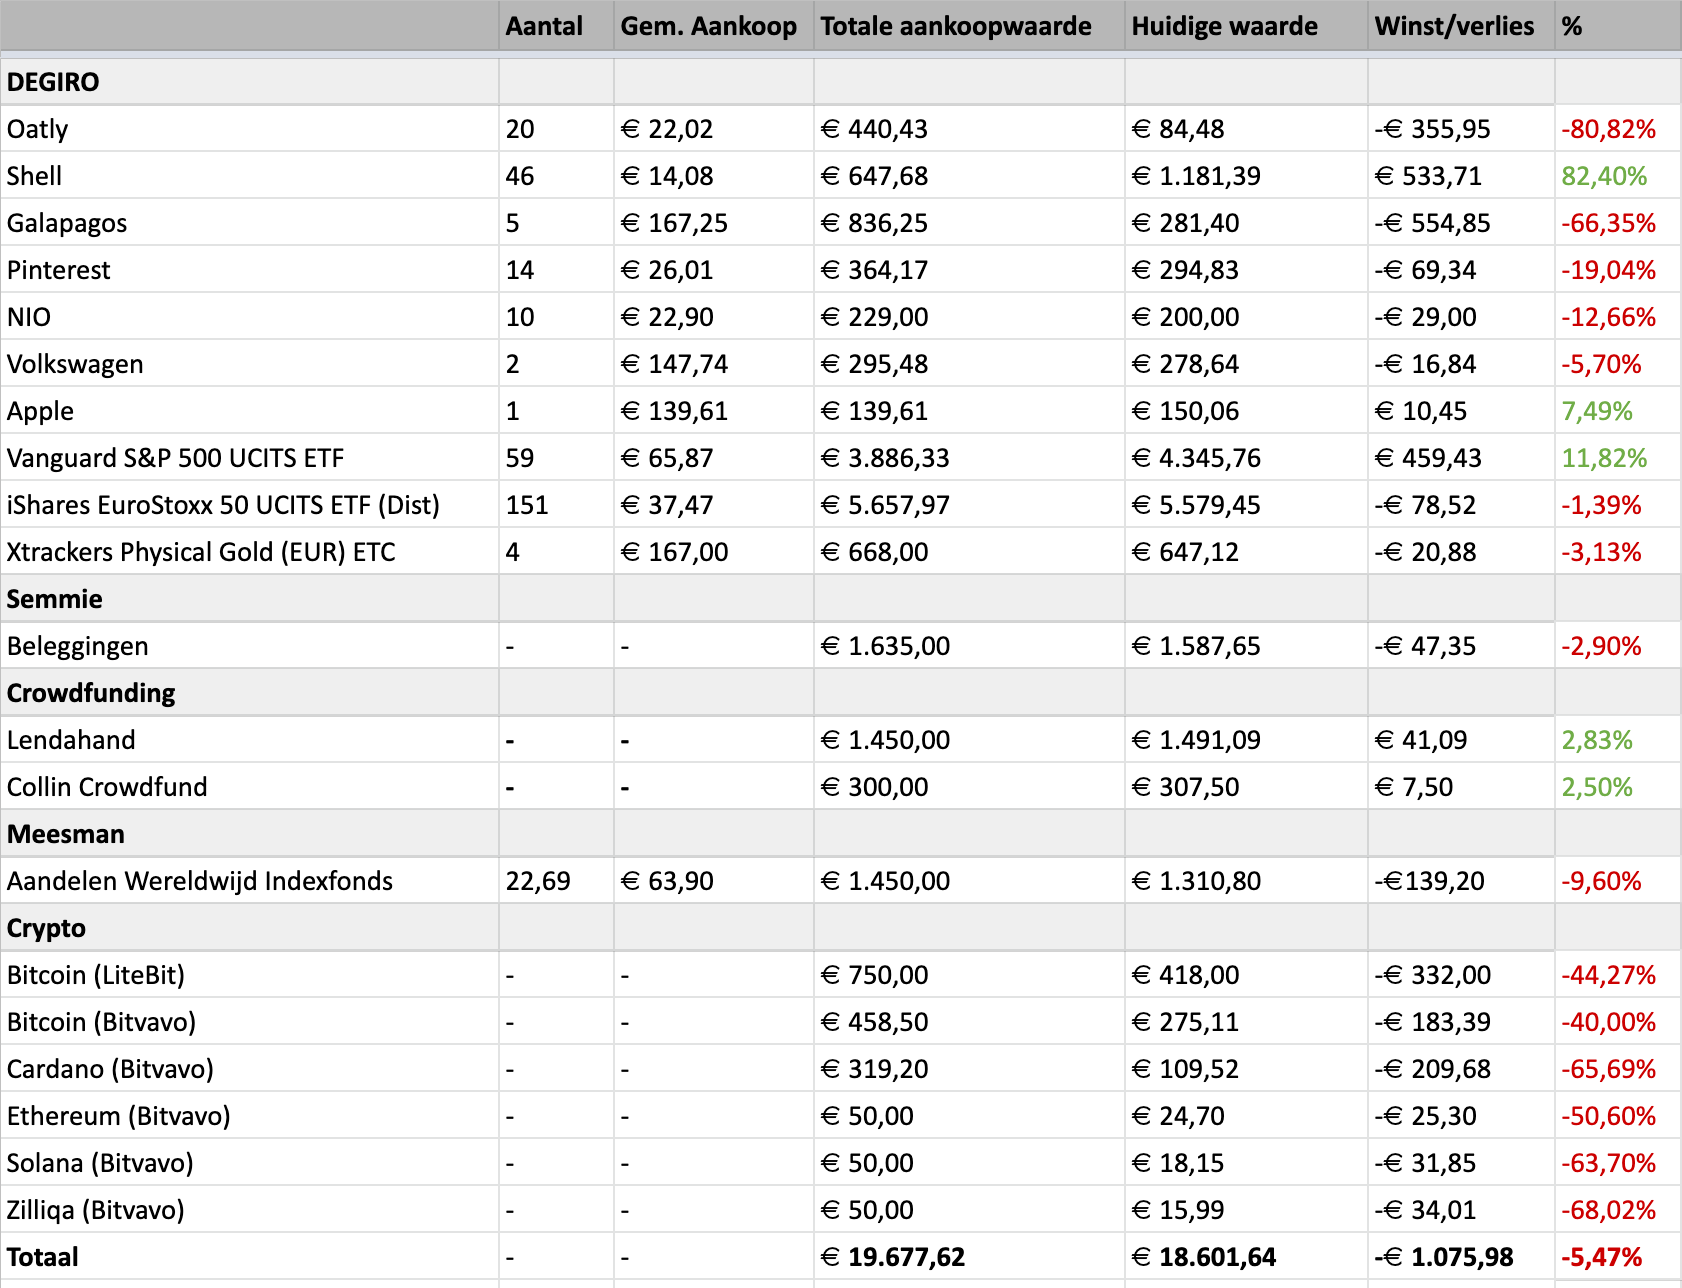Viewport: 1682px width, 1288px height.
Task: Click the Crypto section heading cell
Action: (250, 928)
